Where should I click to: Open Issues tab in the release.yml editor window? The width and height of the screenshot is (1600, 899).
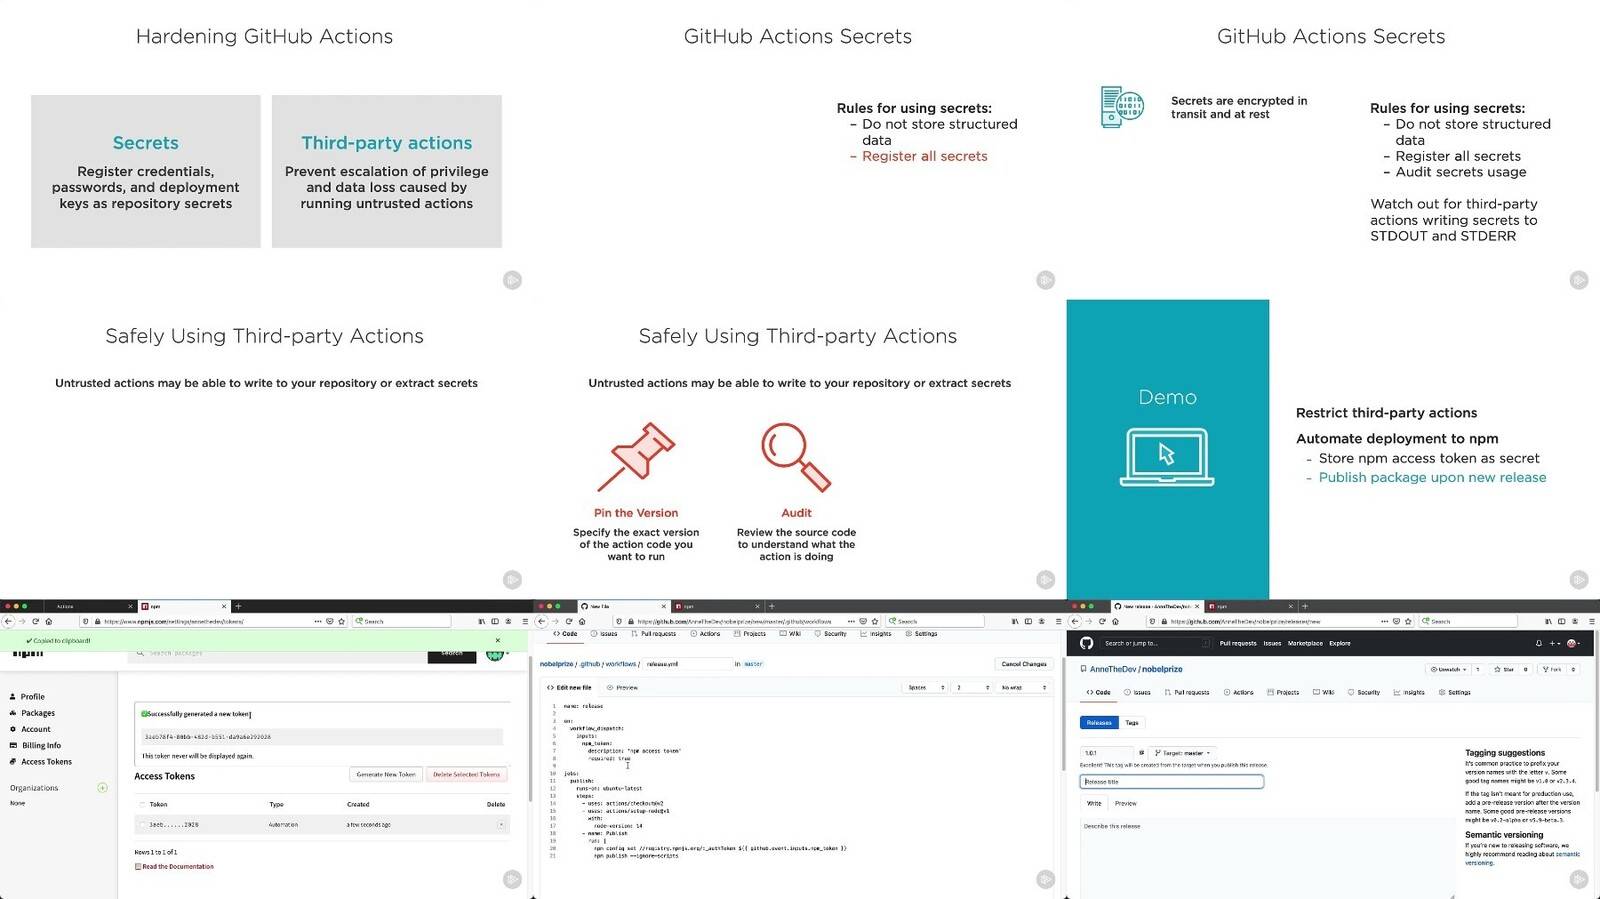point(604,634)
